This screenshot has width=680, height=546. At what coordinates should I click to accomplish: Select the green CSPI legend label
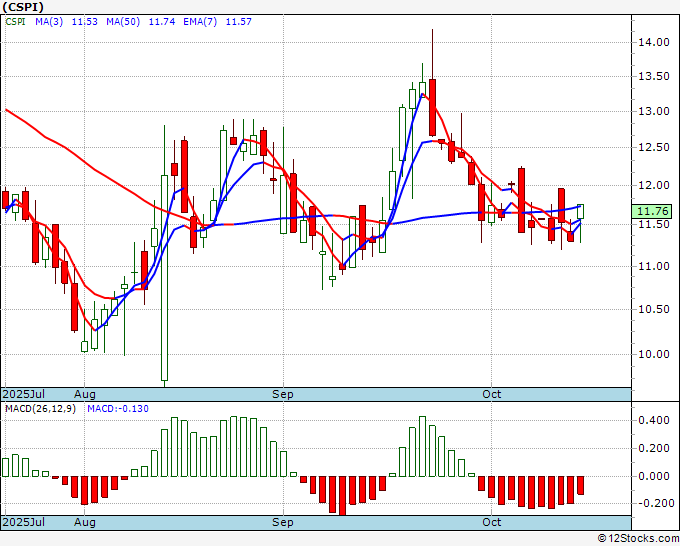tap(15, 22)
